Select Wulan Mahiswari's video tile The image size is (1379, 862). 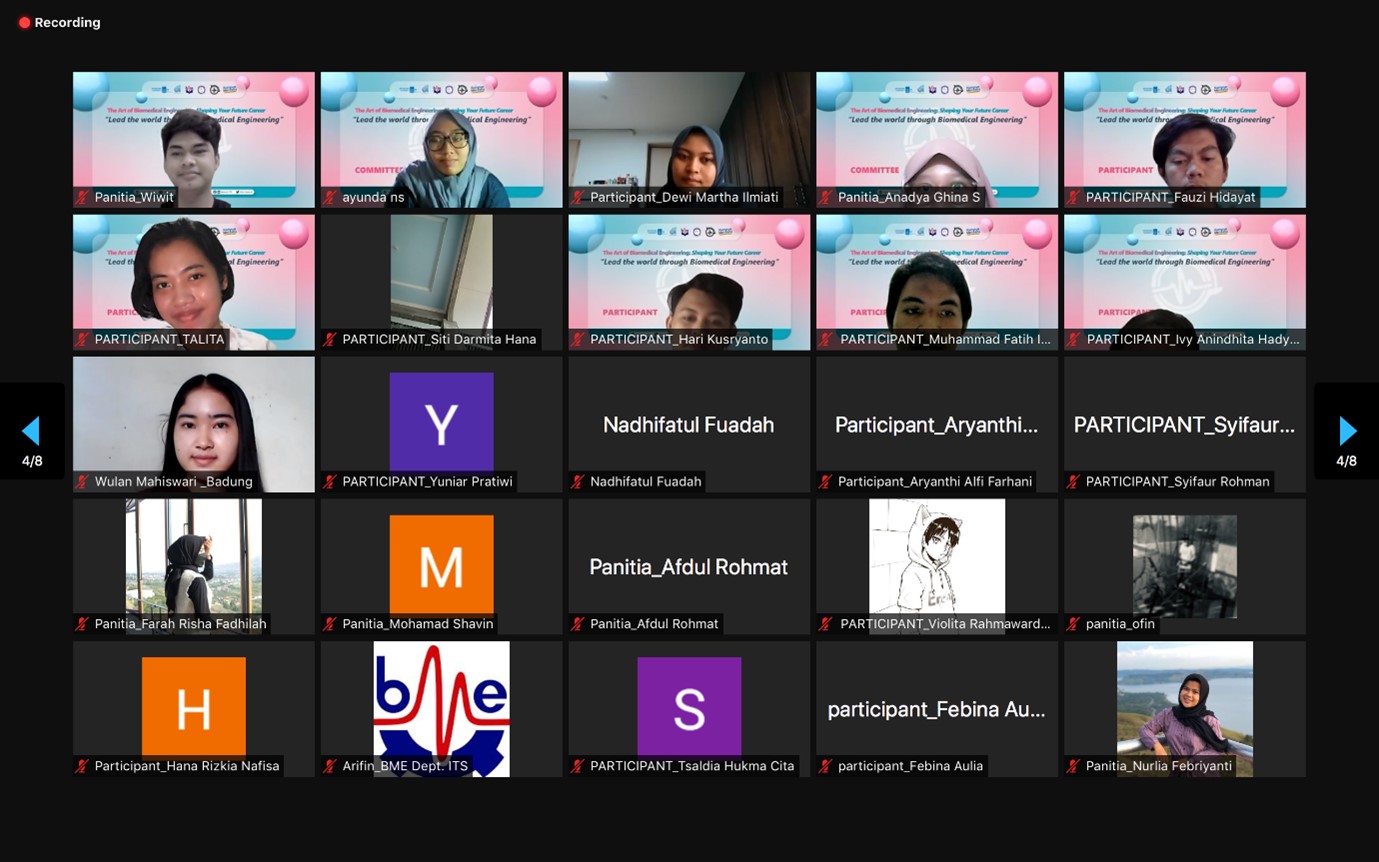pos(194,420)
